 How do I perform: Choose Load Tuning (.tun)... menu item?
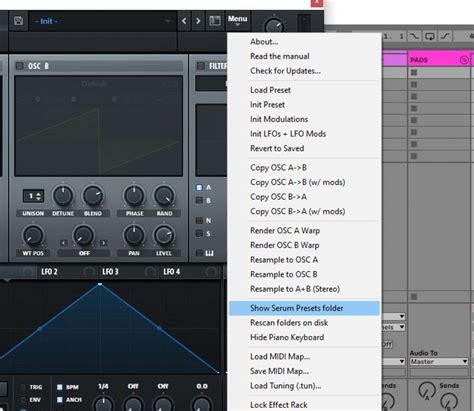tap(304, 386)
